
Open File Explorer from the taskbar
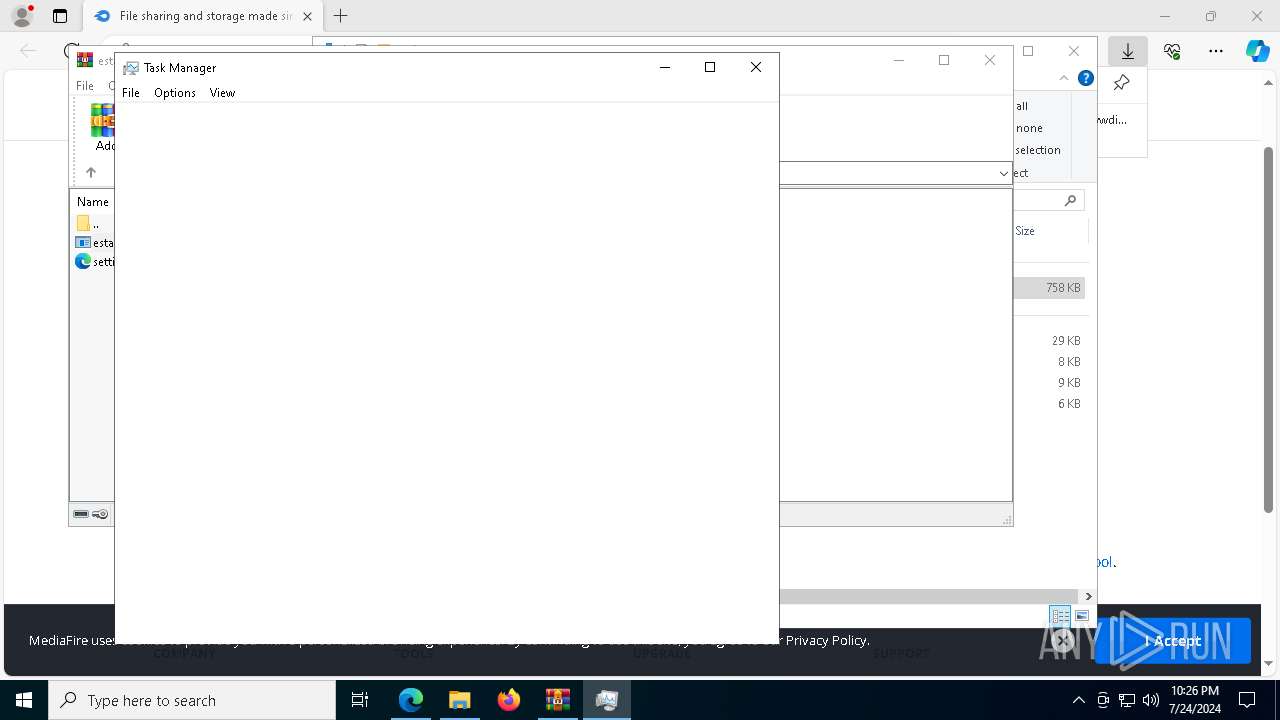click(460, 700)
